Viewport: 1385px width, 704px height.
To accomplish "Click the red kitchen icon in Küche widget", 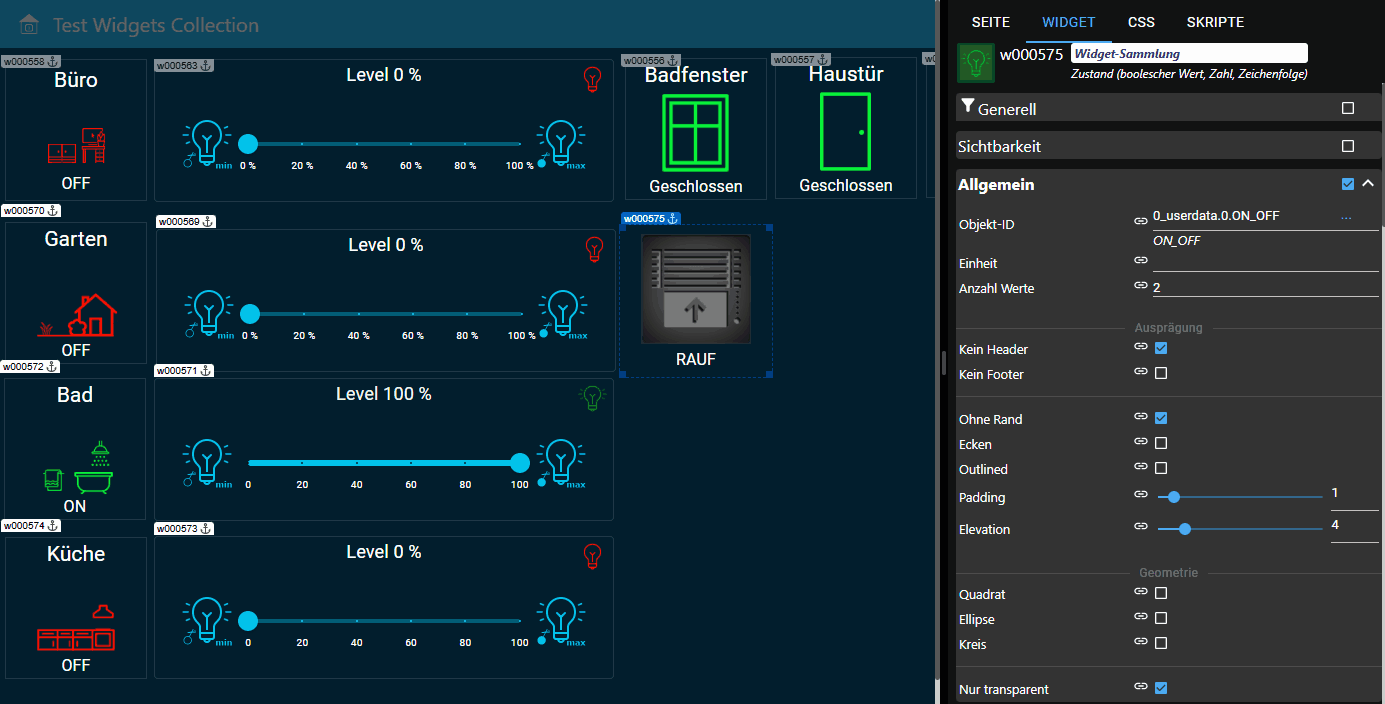I will coord(76,627).
